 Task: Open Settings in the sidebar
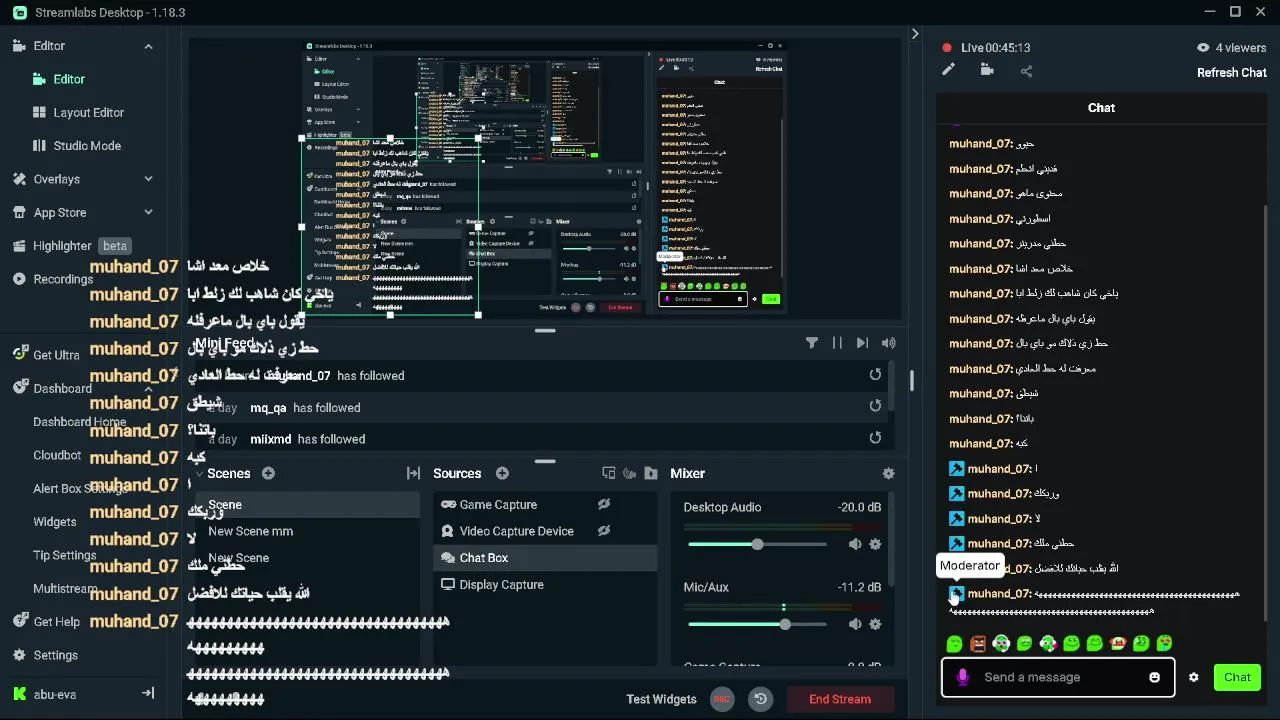click(45, 655)
